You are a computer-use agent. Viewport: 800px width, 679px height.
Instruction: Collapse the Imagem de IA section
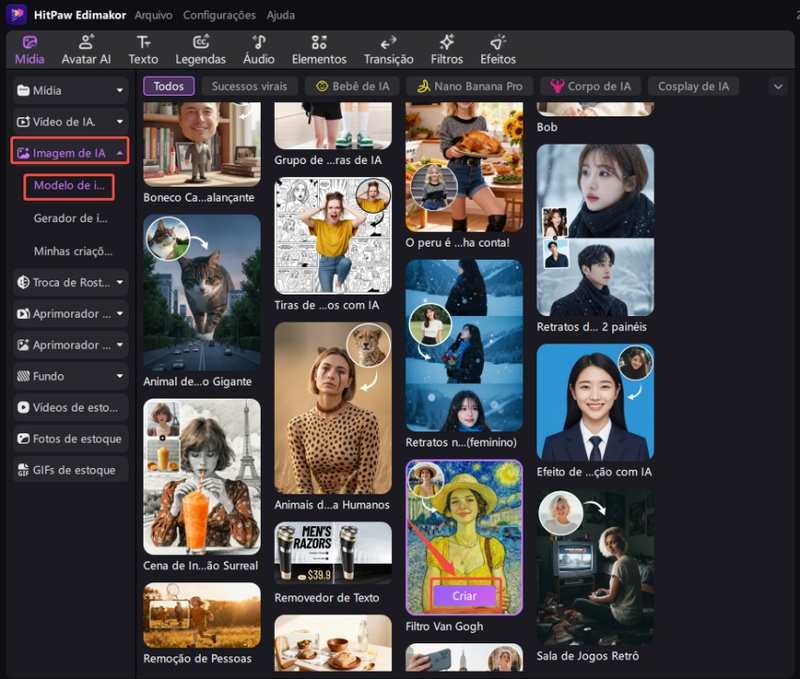(x=70, y=153)
